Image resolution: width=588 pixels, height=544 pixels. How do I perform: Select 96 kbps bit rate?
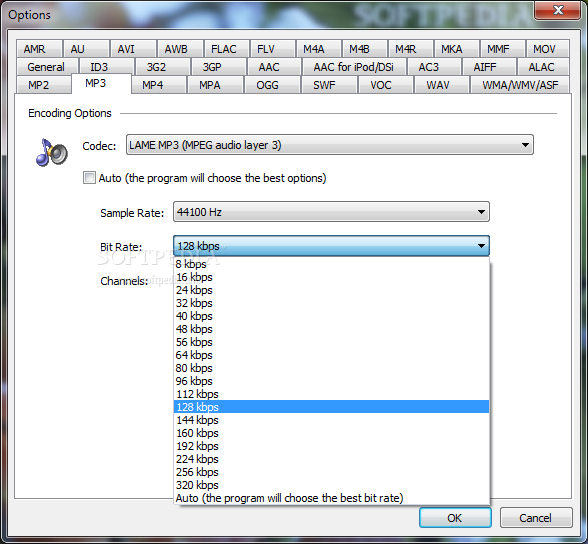click(332, 381)
